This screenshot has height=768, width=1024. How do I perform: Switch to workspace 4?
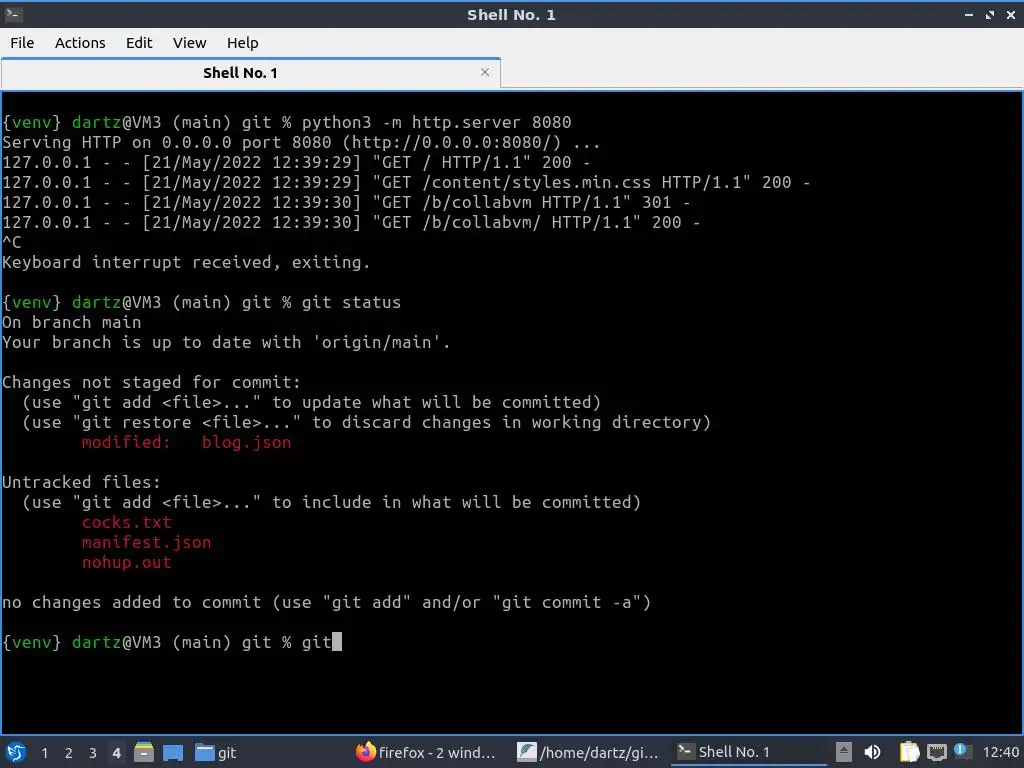point(116,753)
